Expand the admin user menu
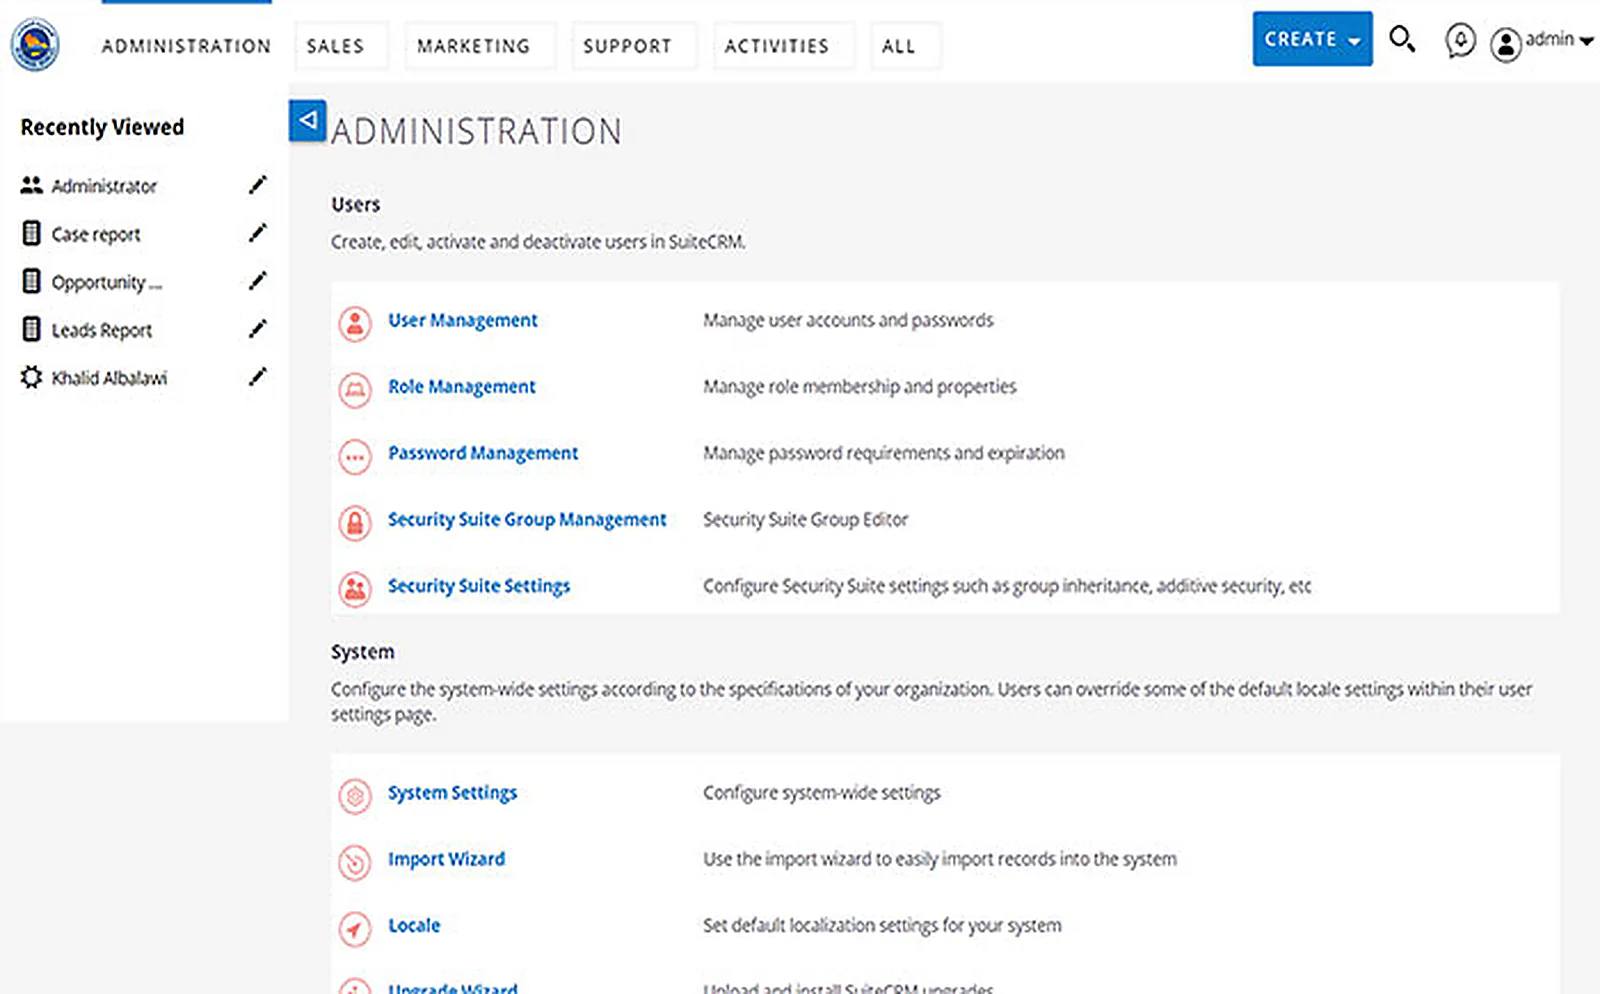This screenshot has height=994, width=1600. pyautogui.click(x=1560, y=40)
